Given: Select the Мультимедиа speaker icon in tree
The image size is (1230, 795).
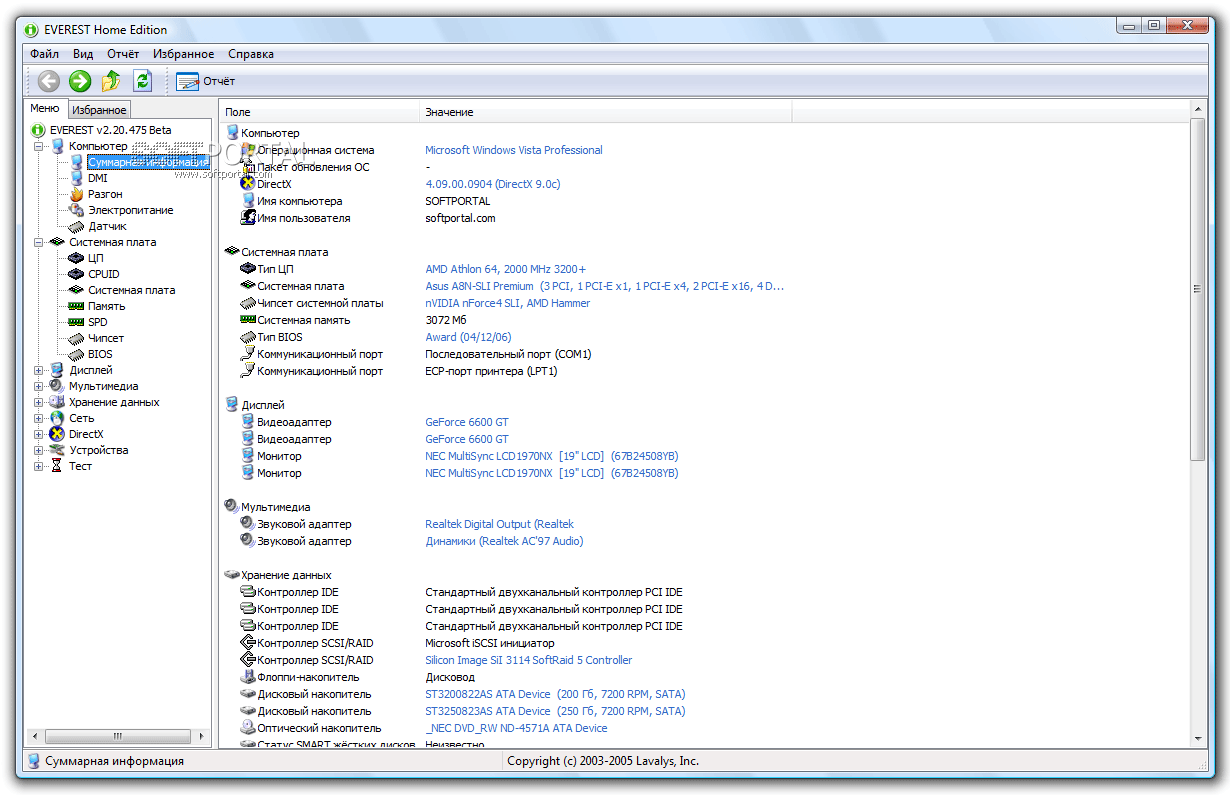Looking at the screenshot, I should coord(57,386).
